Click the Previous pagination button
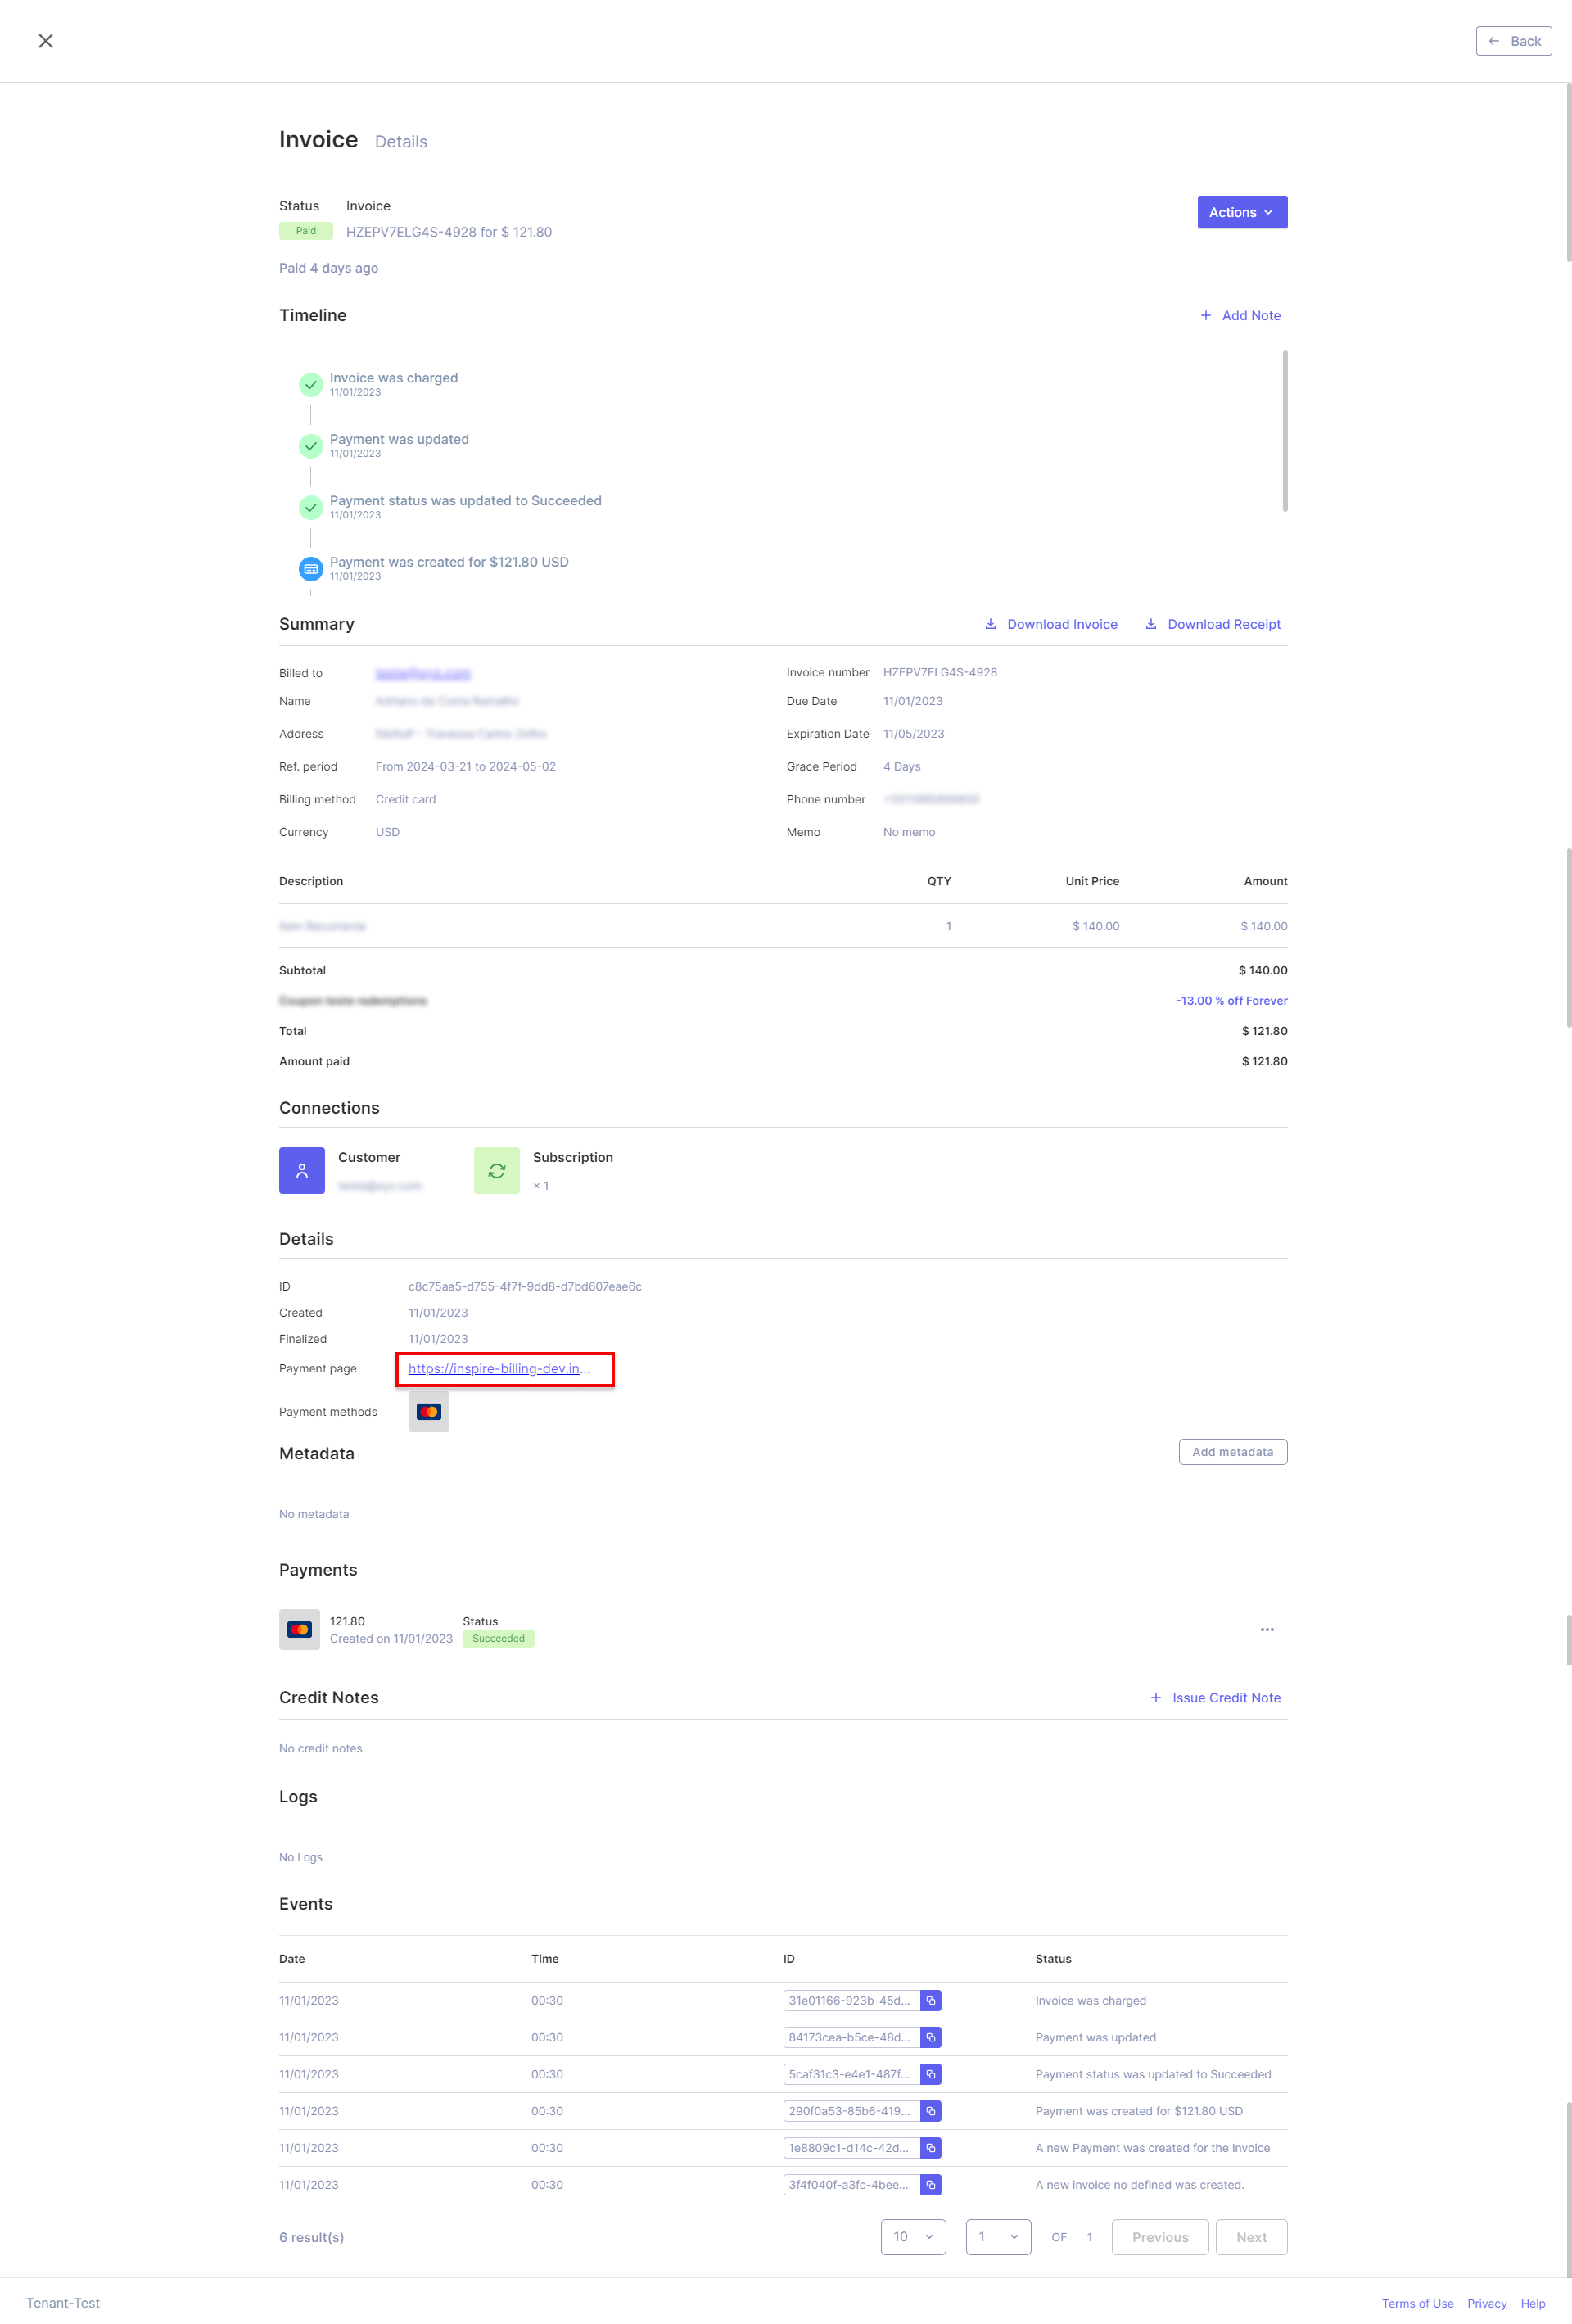Image resolution: width=1572 pixels, height=2324 pixels. tap(1160, 2237)
